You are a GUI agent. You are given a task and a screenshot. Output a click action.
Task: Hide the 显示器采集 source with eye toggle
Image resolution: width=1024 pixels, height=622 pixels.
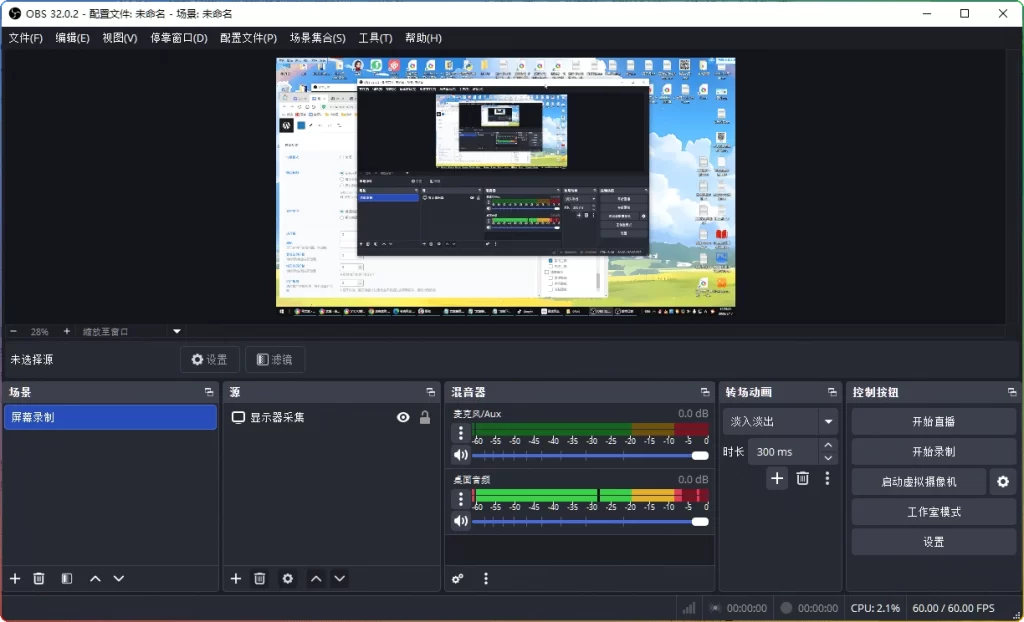pyautogui.click(x=403, y=417)
